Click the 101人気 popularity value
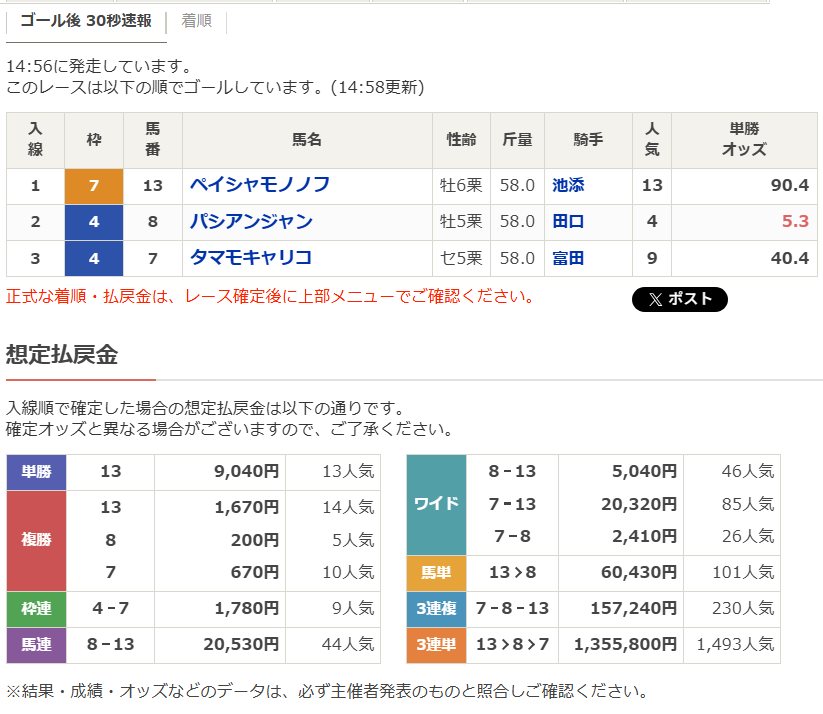 743,572
